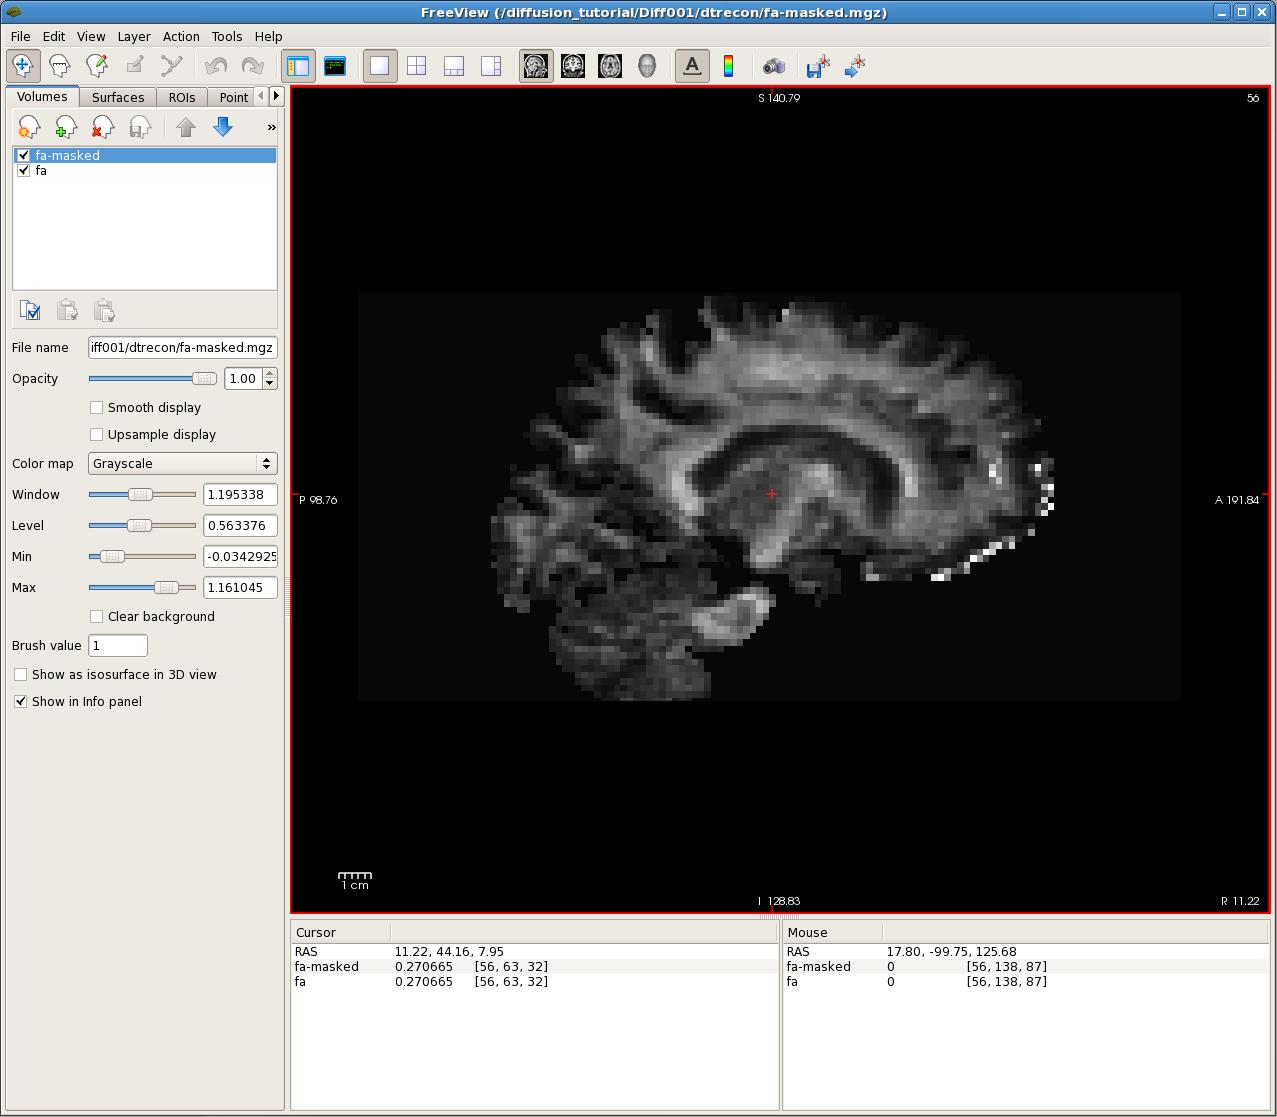Expand the layer toolbar overflow chevron
This screenshot has height=1117, width=1277.
[x=271, y=128]
